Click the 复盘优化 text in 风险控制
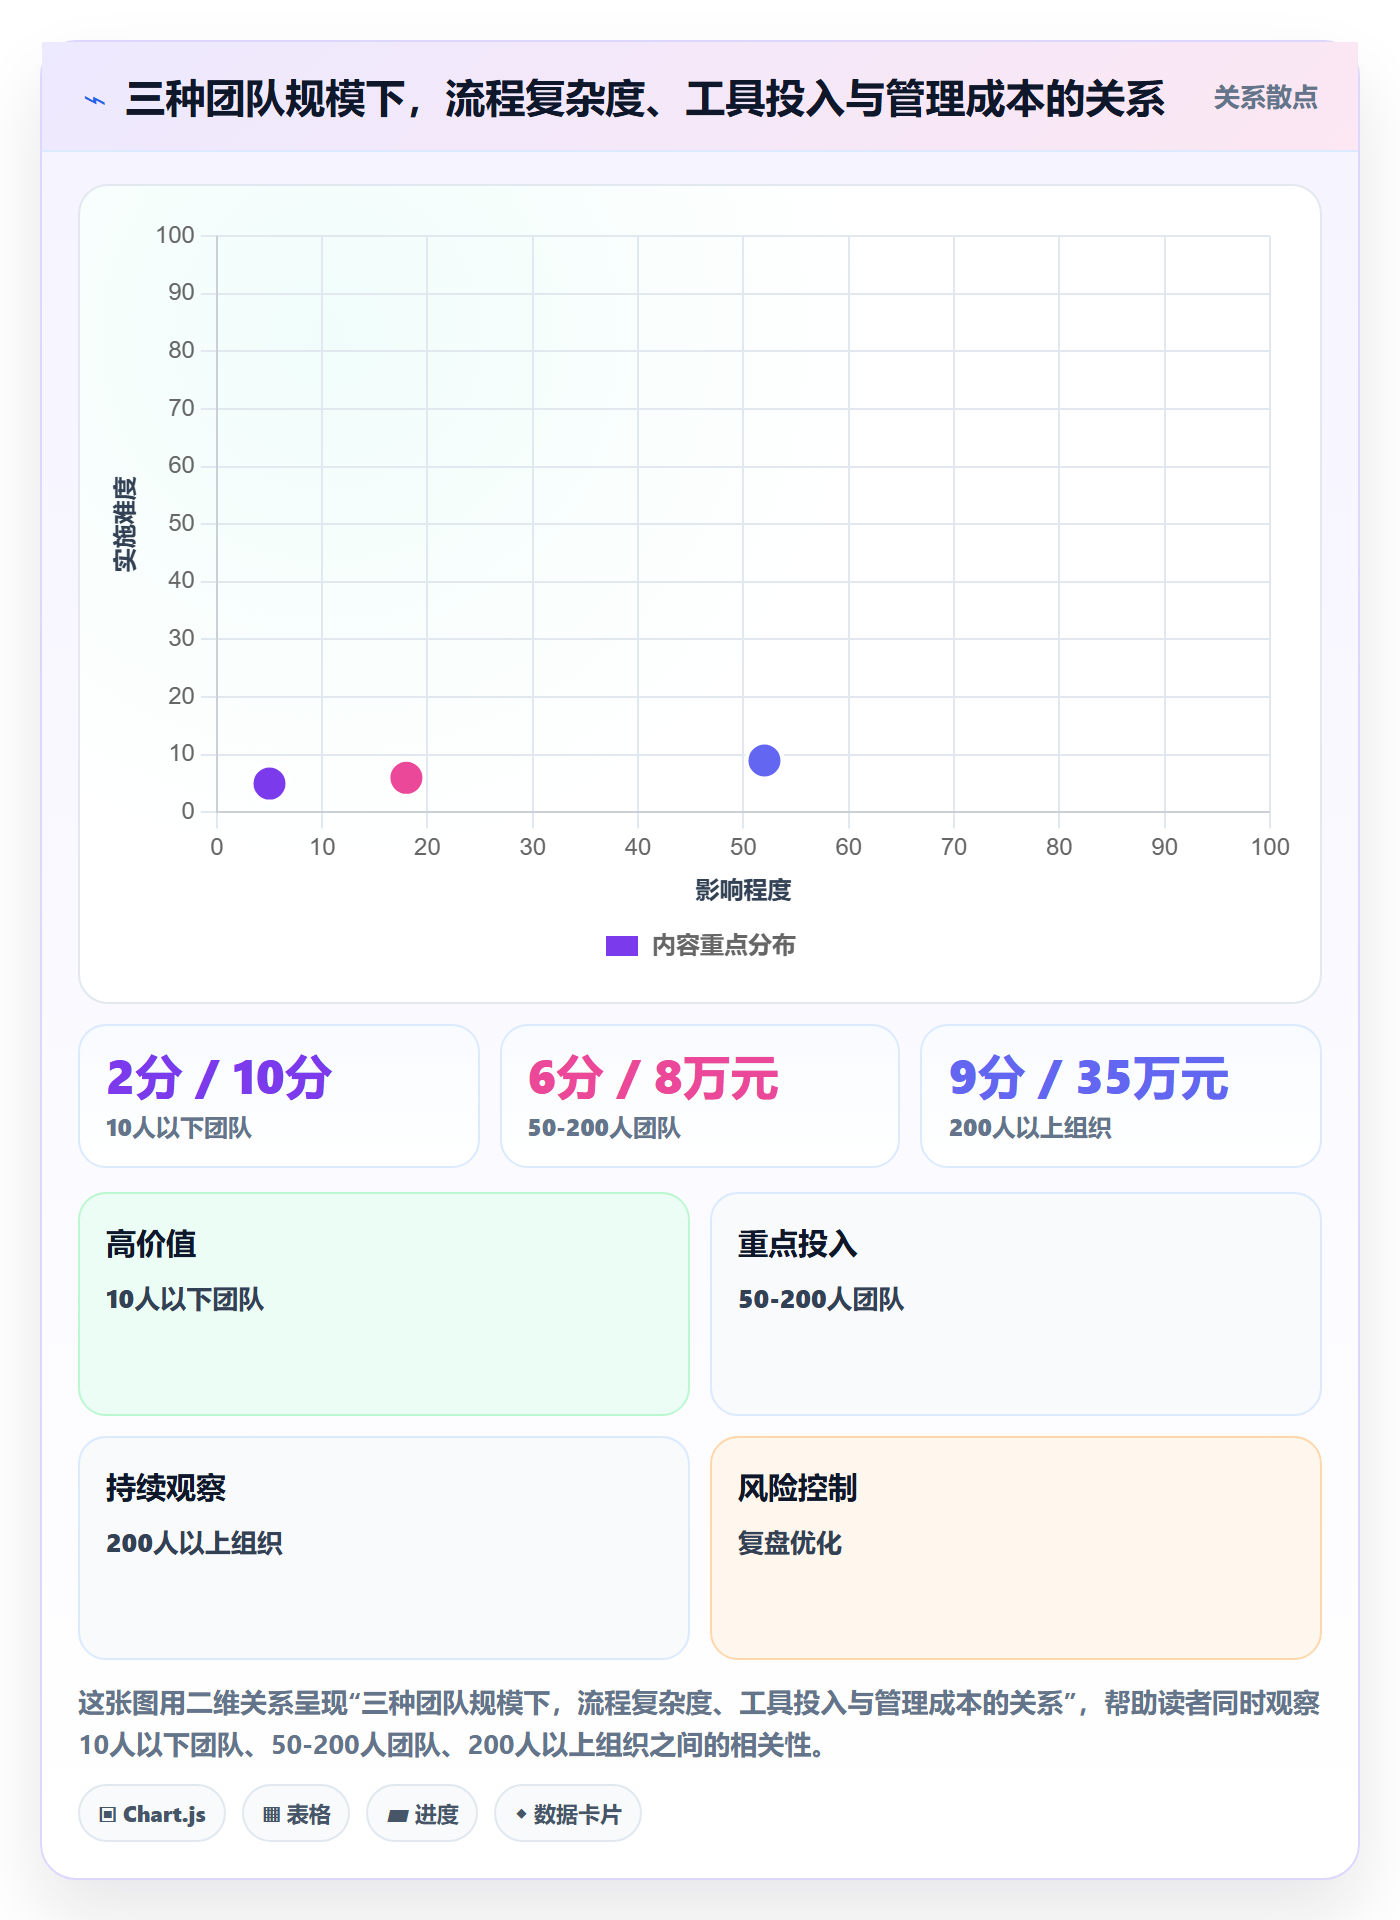 click(790, 1543)
